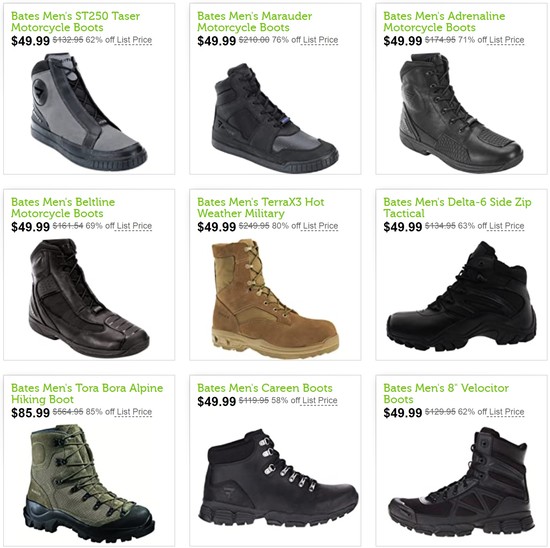Open Bates Men's TerraX3 Hot Weather Military link
This screenshot has height=548, width=550.
point(261,207)
